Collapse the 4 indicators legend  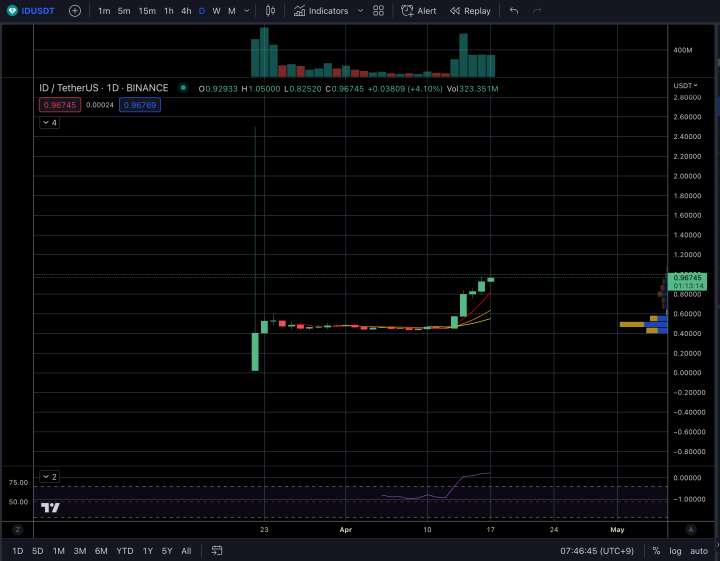(x=50, y=123)
